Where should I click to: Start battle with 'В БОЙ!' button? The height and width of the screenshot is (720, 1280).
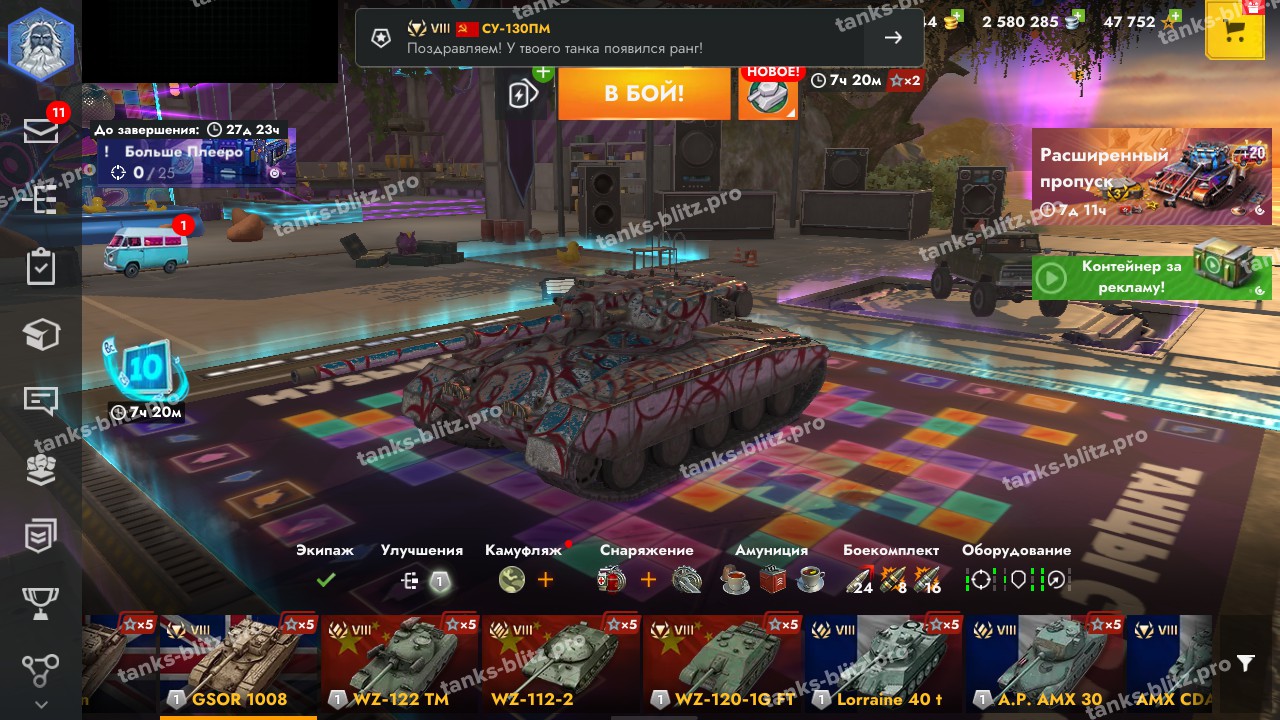point(644,93)
